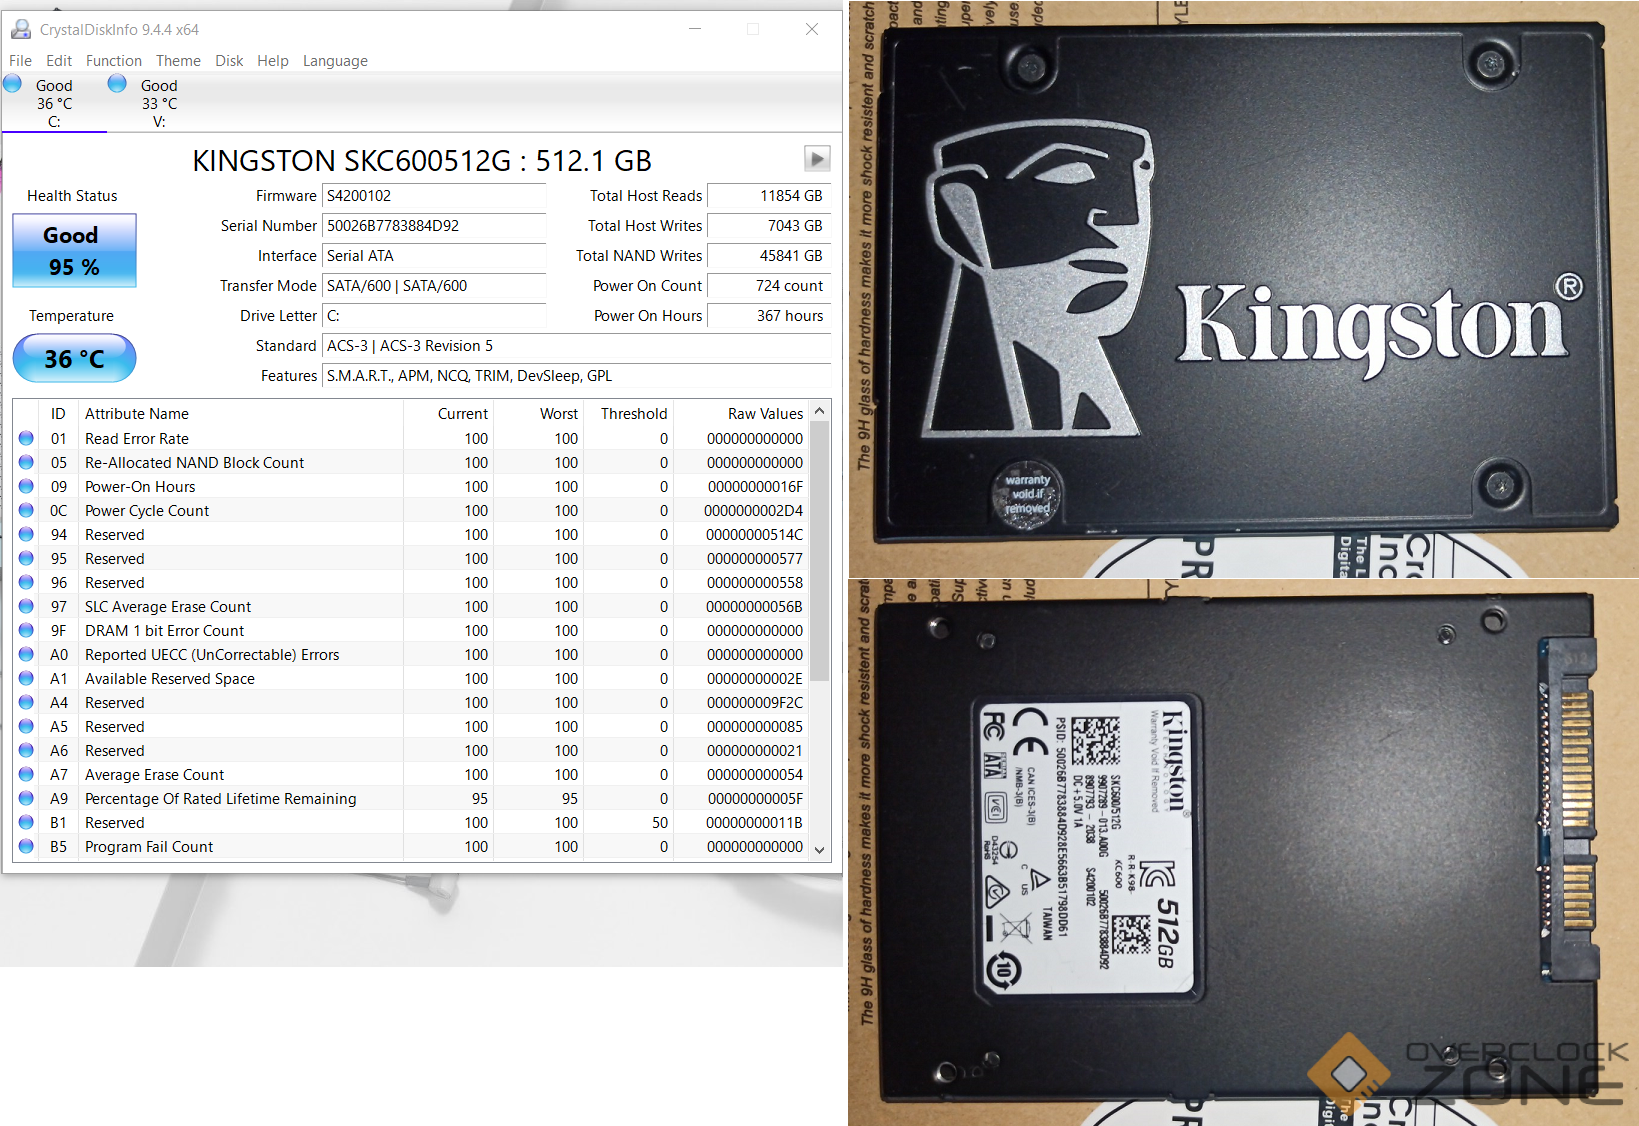The height and width of the screenshot is (1126, 1639).
Task: Click the Threshold column header
Action: click(x=634, y=414)
